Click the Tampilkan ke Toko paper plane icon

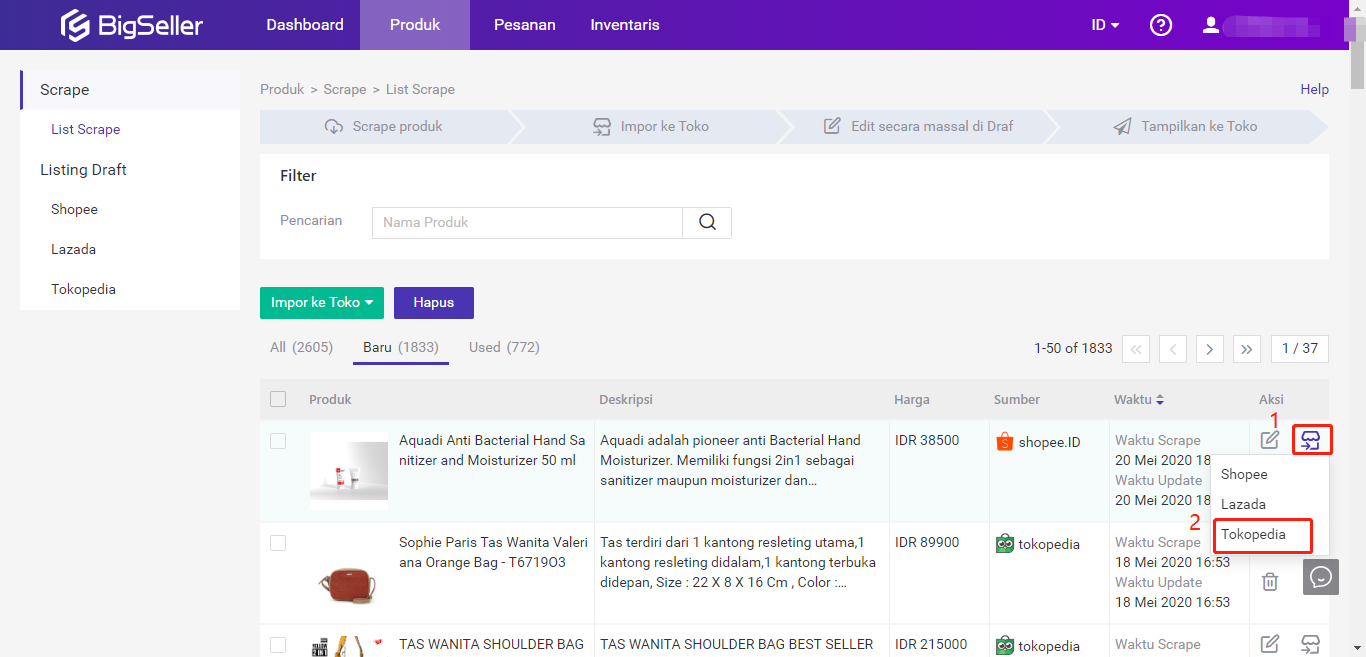pos(1123,127)
